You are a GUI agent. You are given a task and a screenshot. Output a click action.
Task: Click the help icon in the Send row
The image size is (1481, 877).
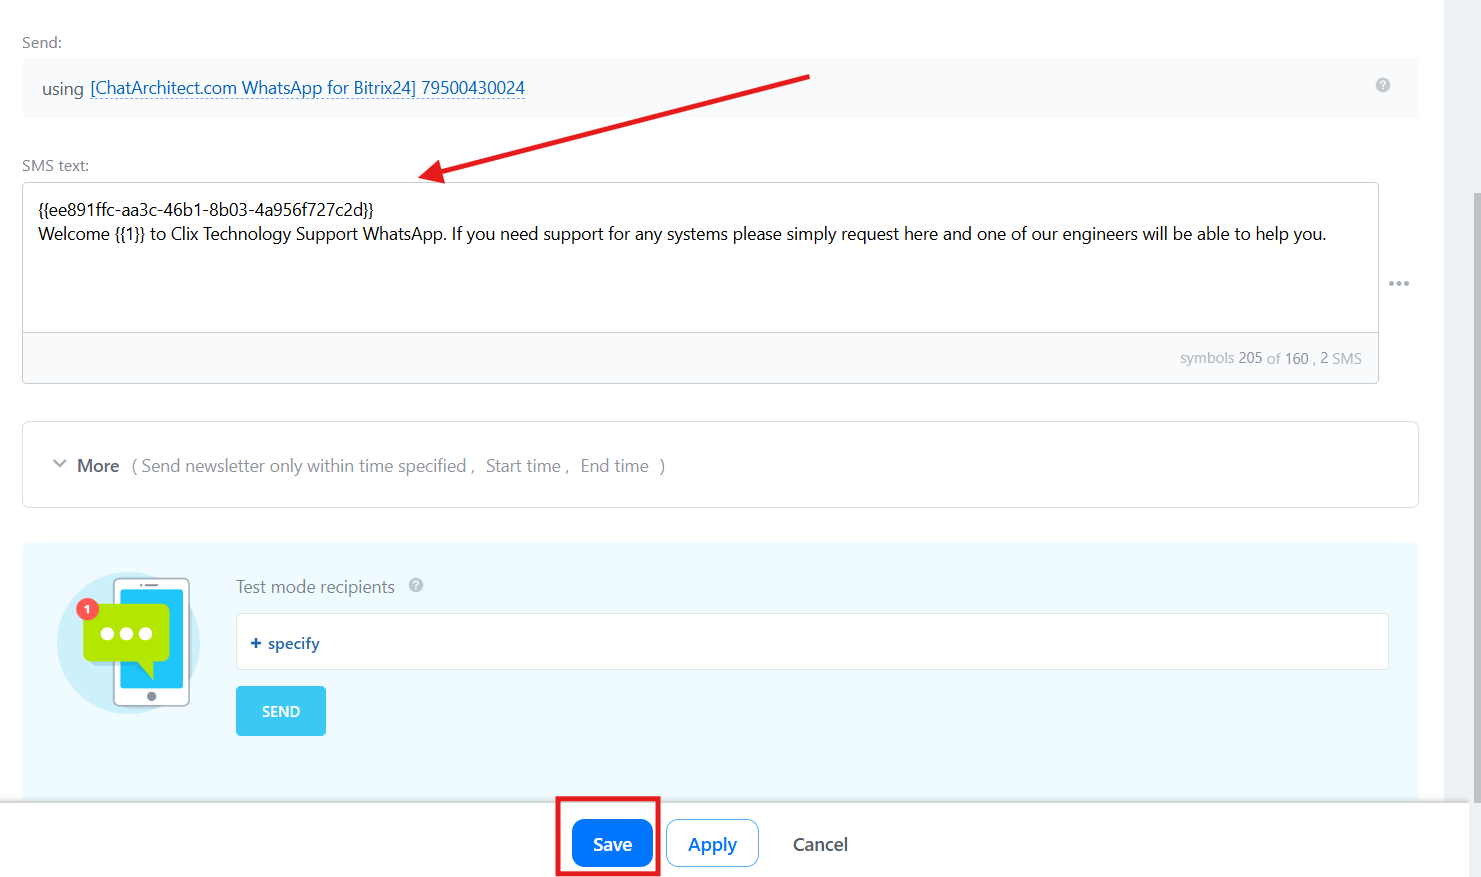[1382, 85]
